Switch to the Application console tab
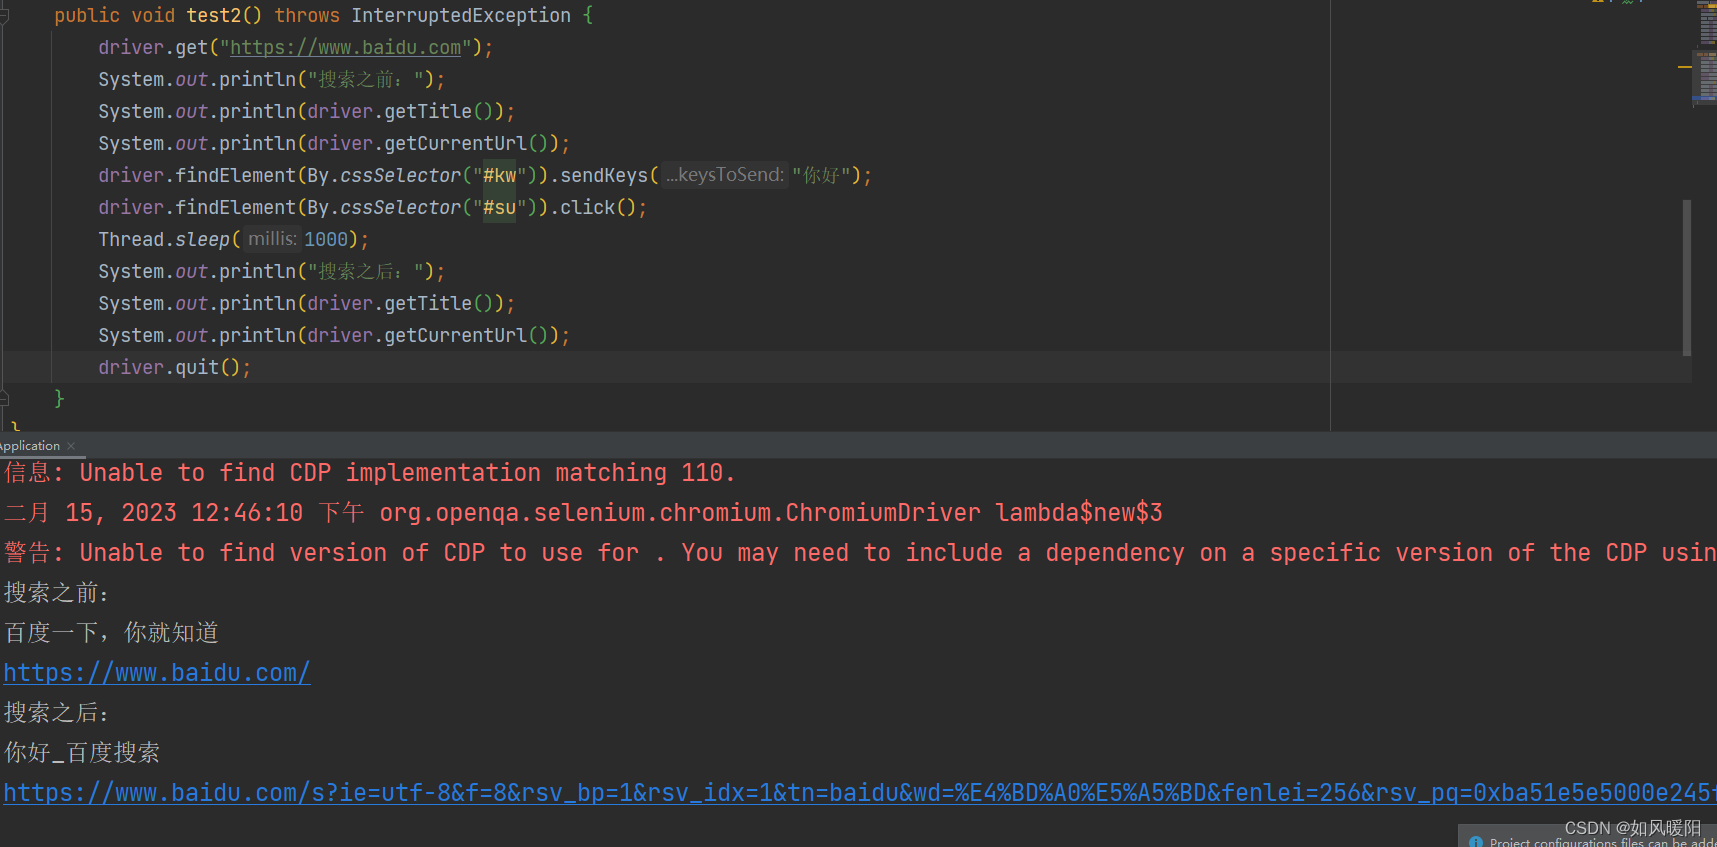 click(30, 446)
